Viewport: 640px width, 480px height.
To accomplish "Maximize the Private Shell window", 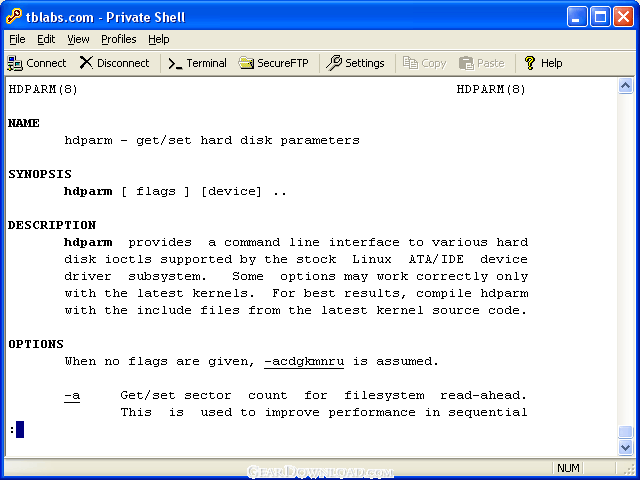I will pos(600,17).
